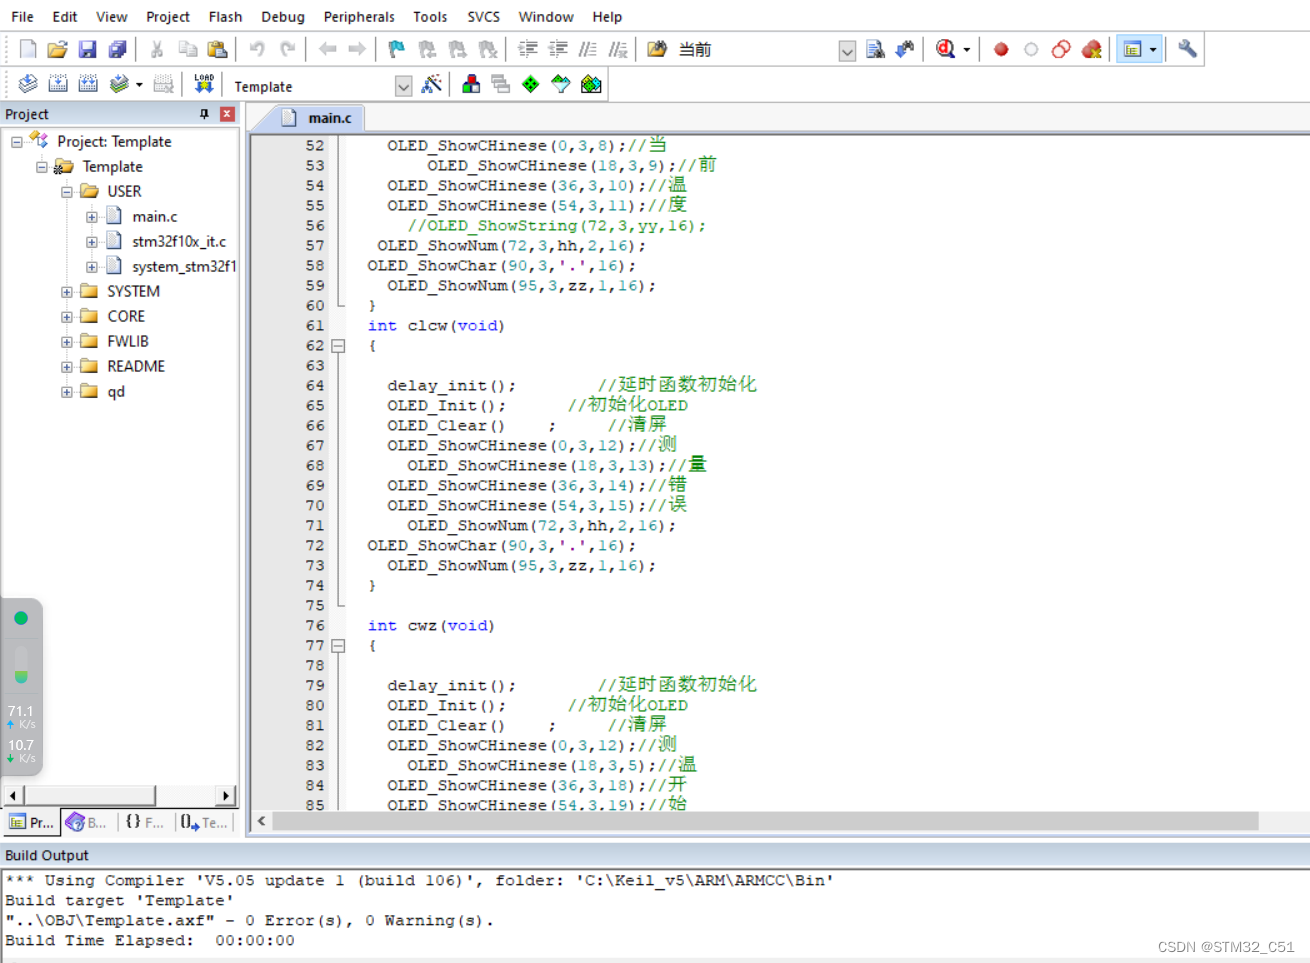Undo the last edit
Viewport: 1310px width, 963px height.
pos(257,49)
